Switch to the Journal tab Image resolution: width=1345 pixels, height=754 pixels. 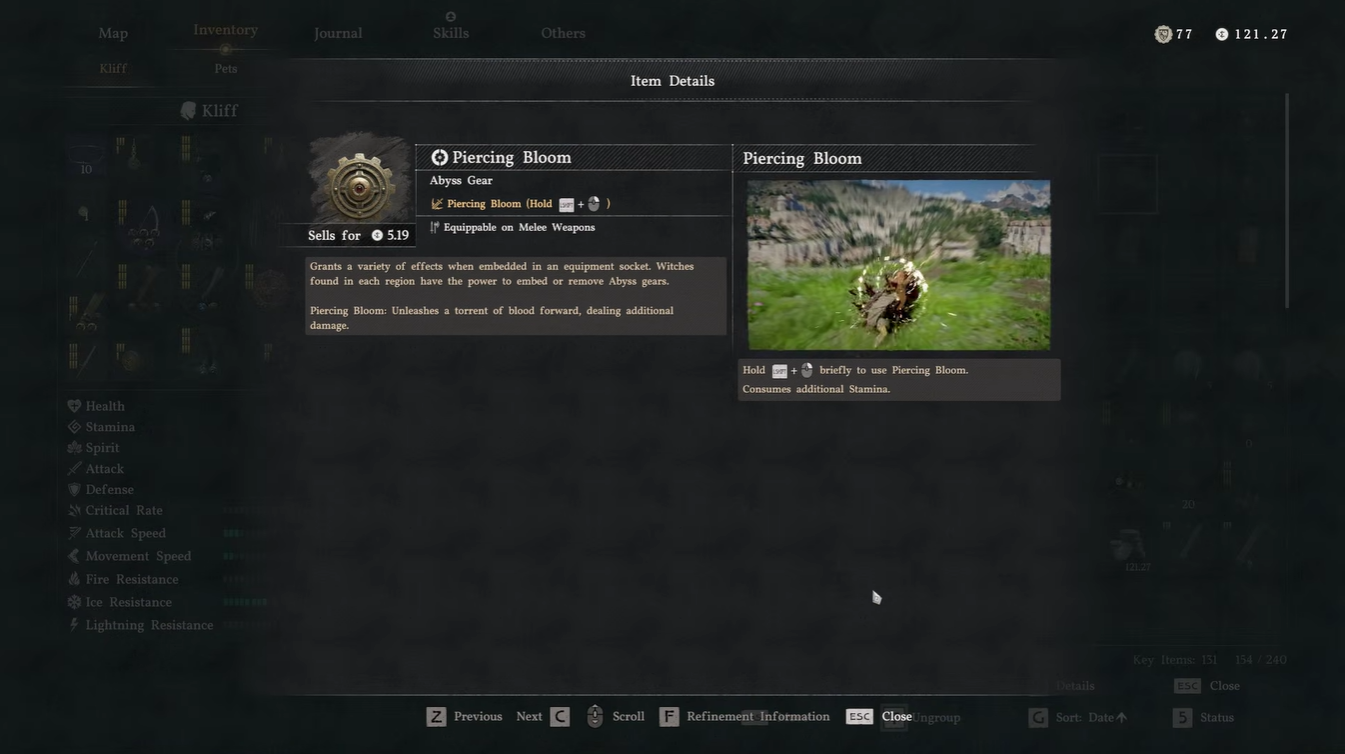coord(338,33)
